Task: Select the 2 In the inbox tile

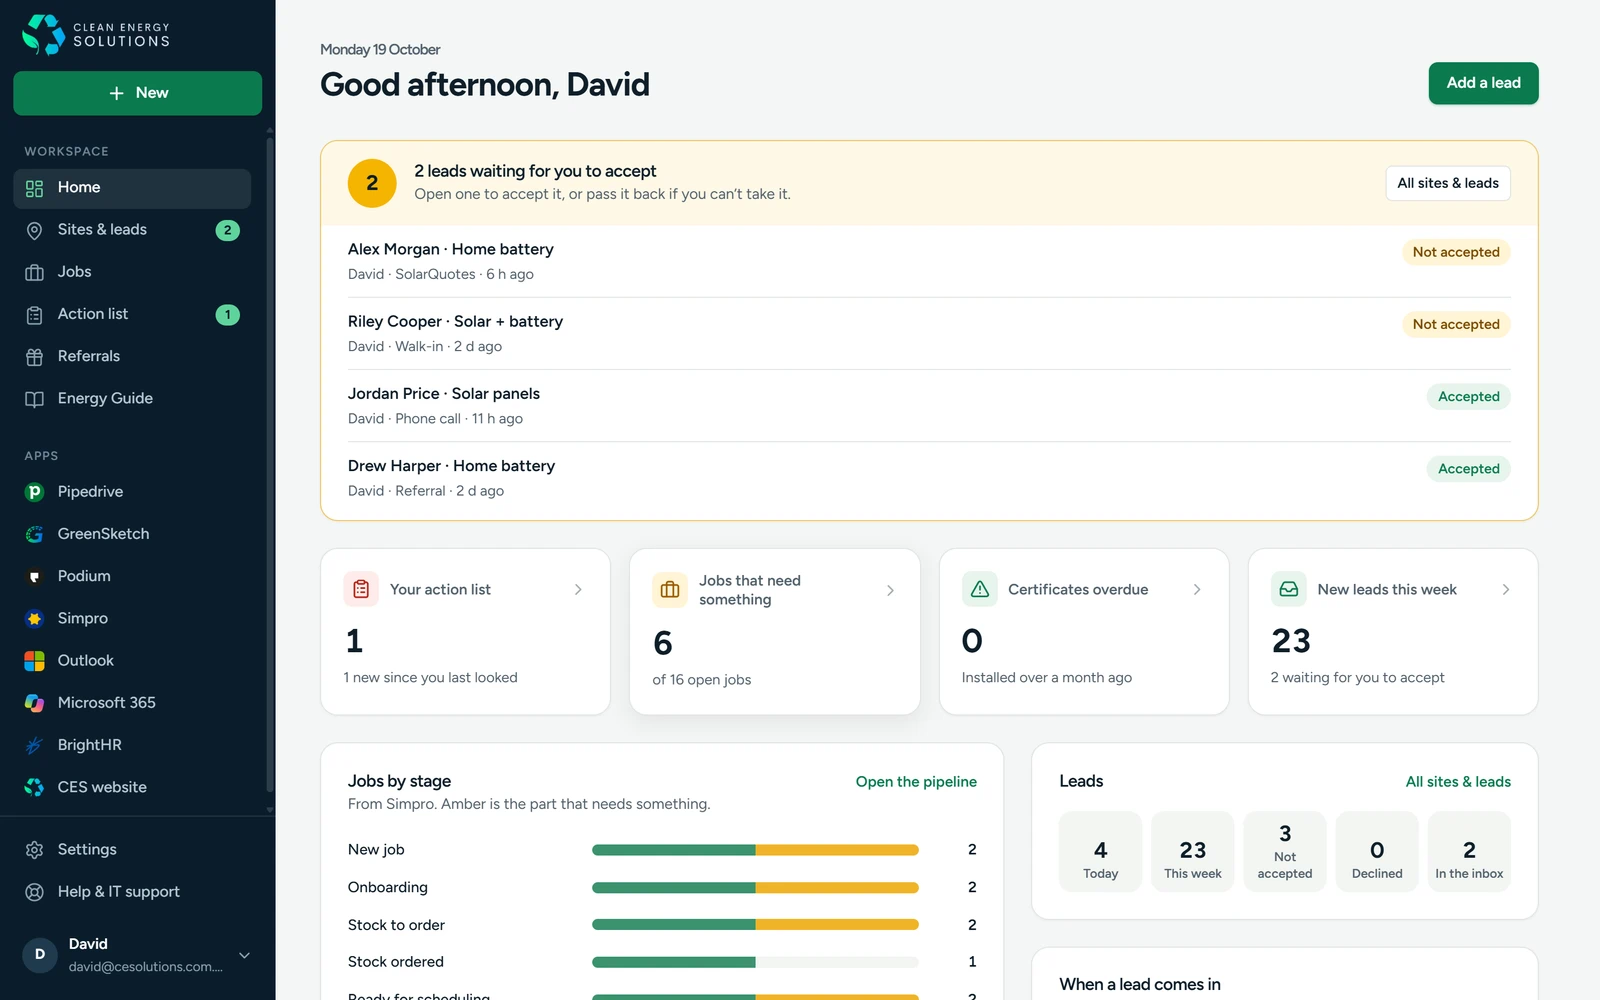Action: coord(1469,851)
